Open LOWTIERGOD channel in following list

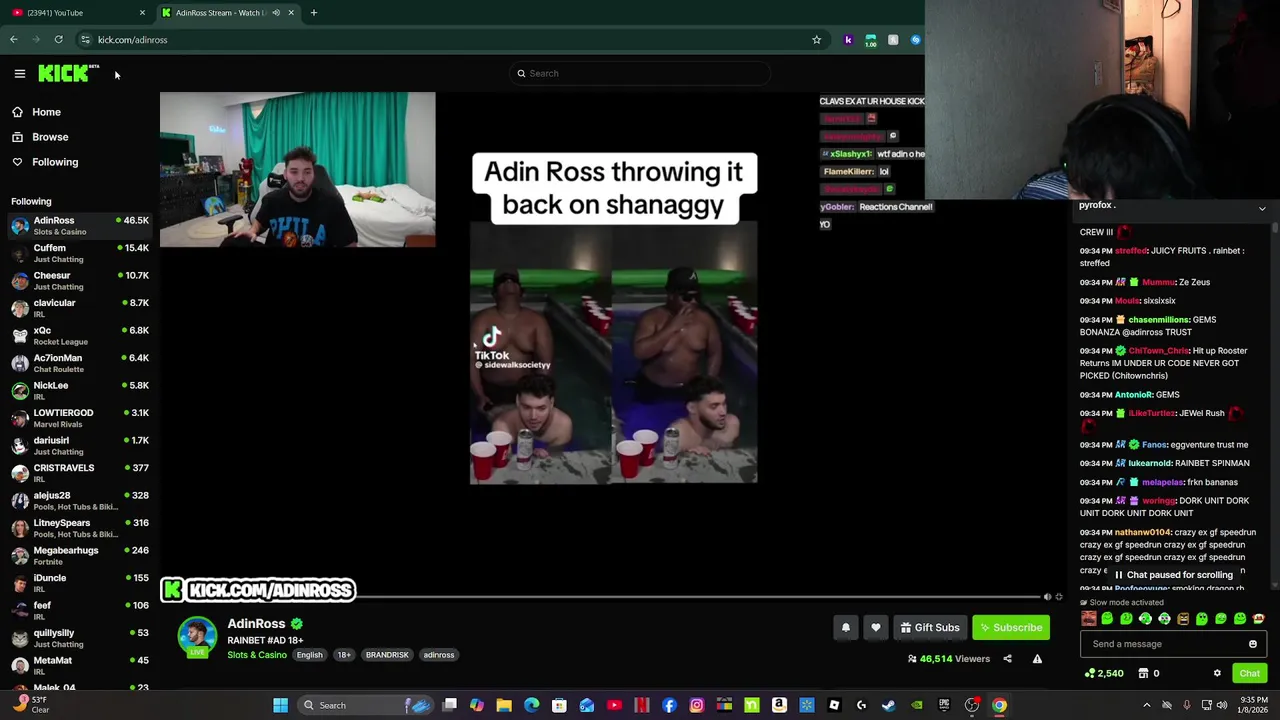(x=80, y=418)
